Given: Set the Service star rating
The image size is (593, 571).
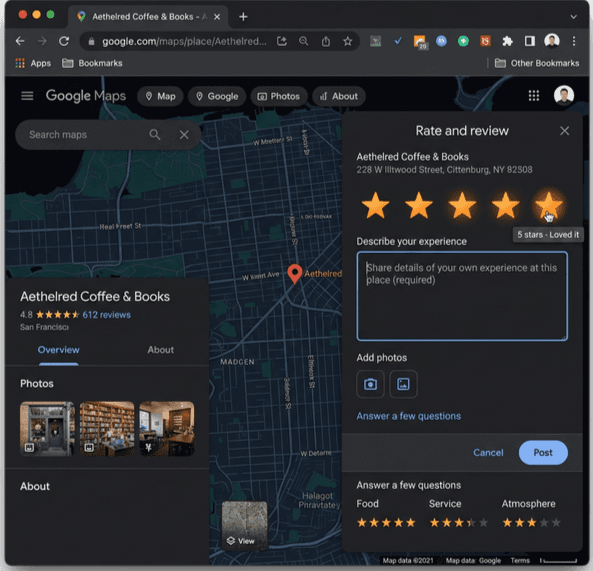Looking at the screenshot, I should click(459, 523).
